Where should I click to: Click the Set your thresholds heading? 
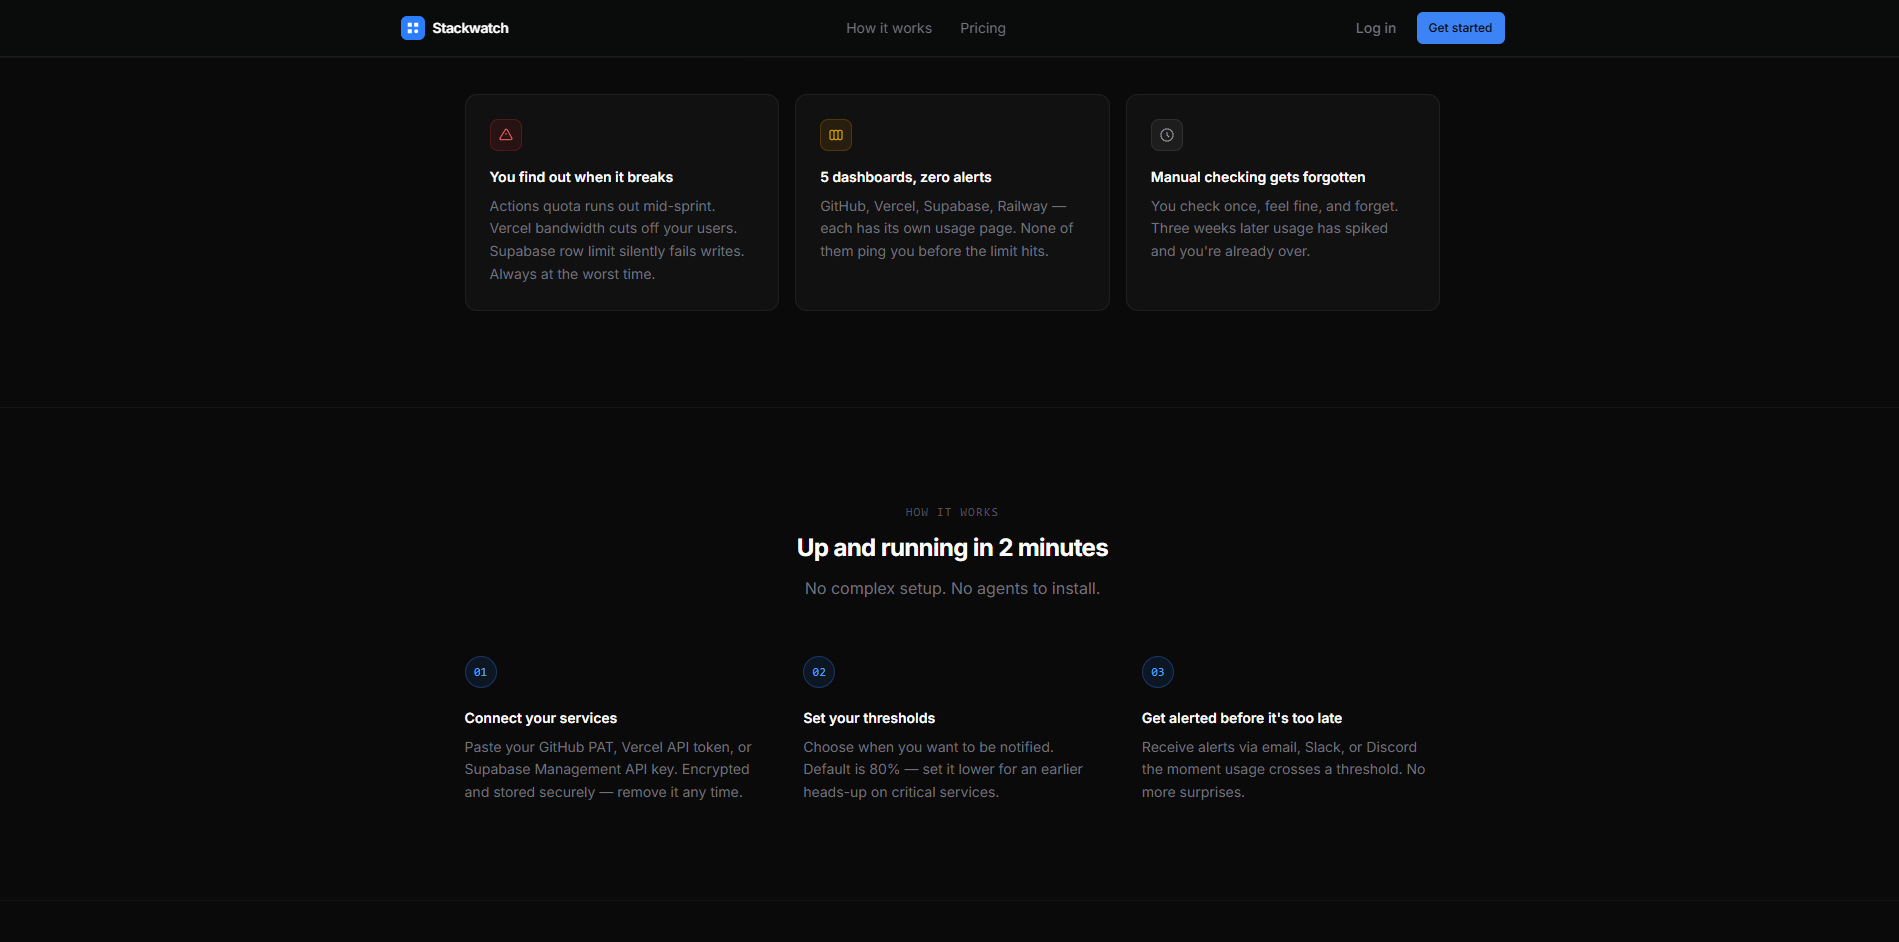pyautogui.click(x=869, y=717)
